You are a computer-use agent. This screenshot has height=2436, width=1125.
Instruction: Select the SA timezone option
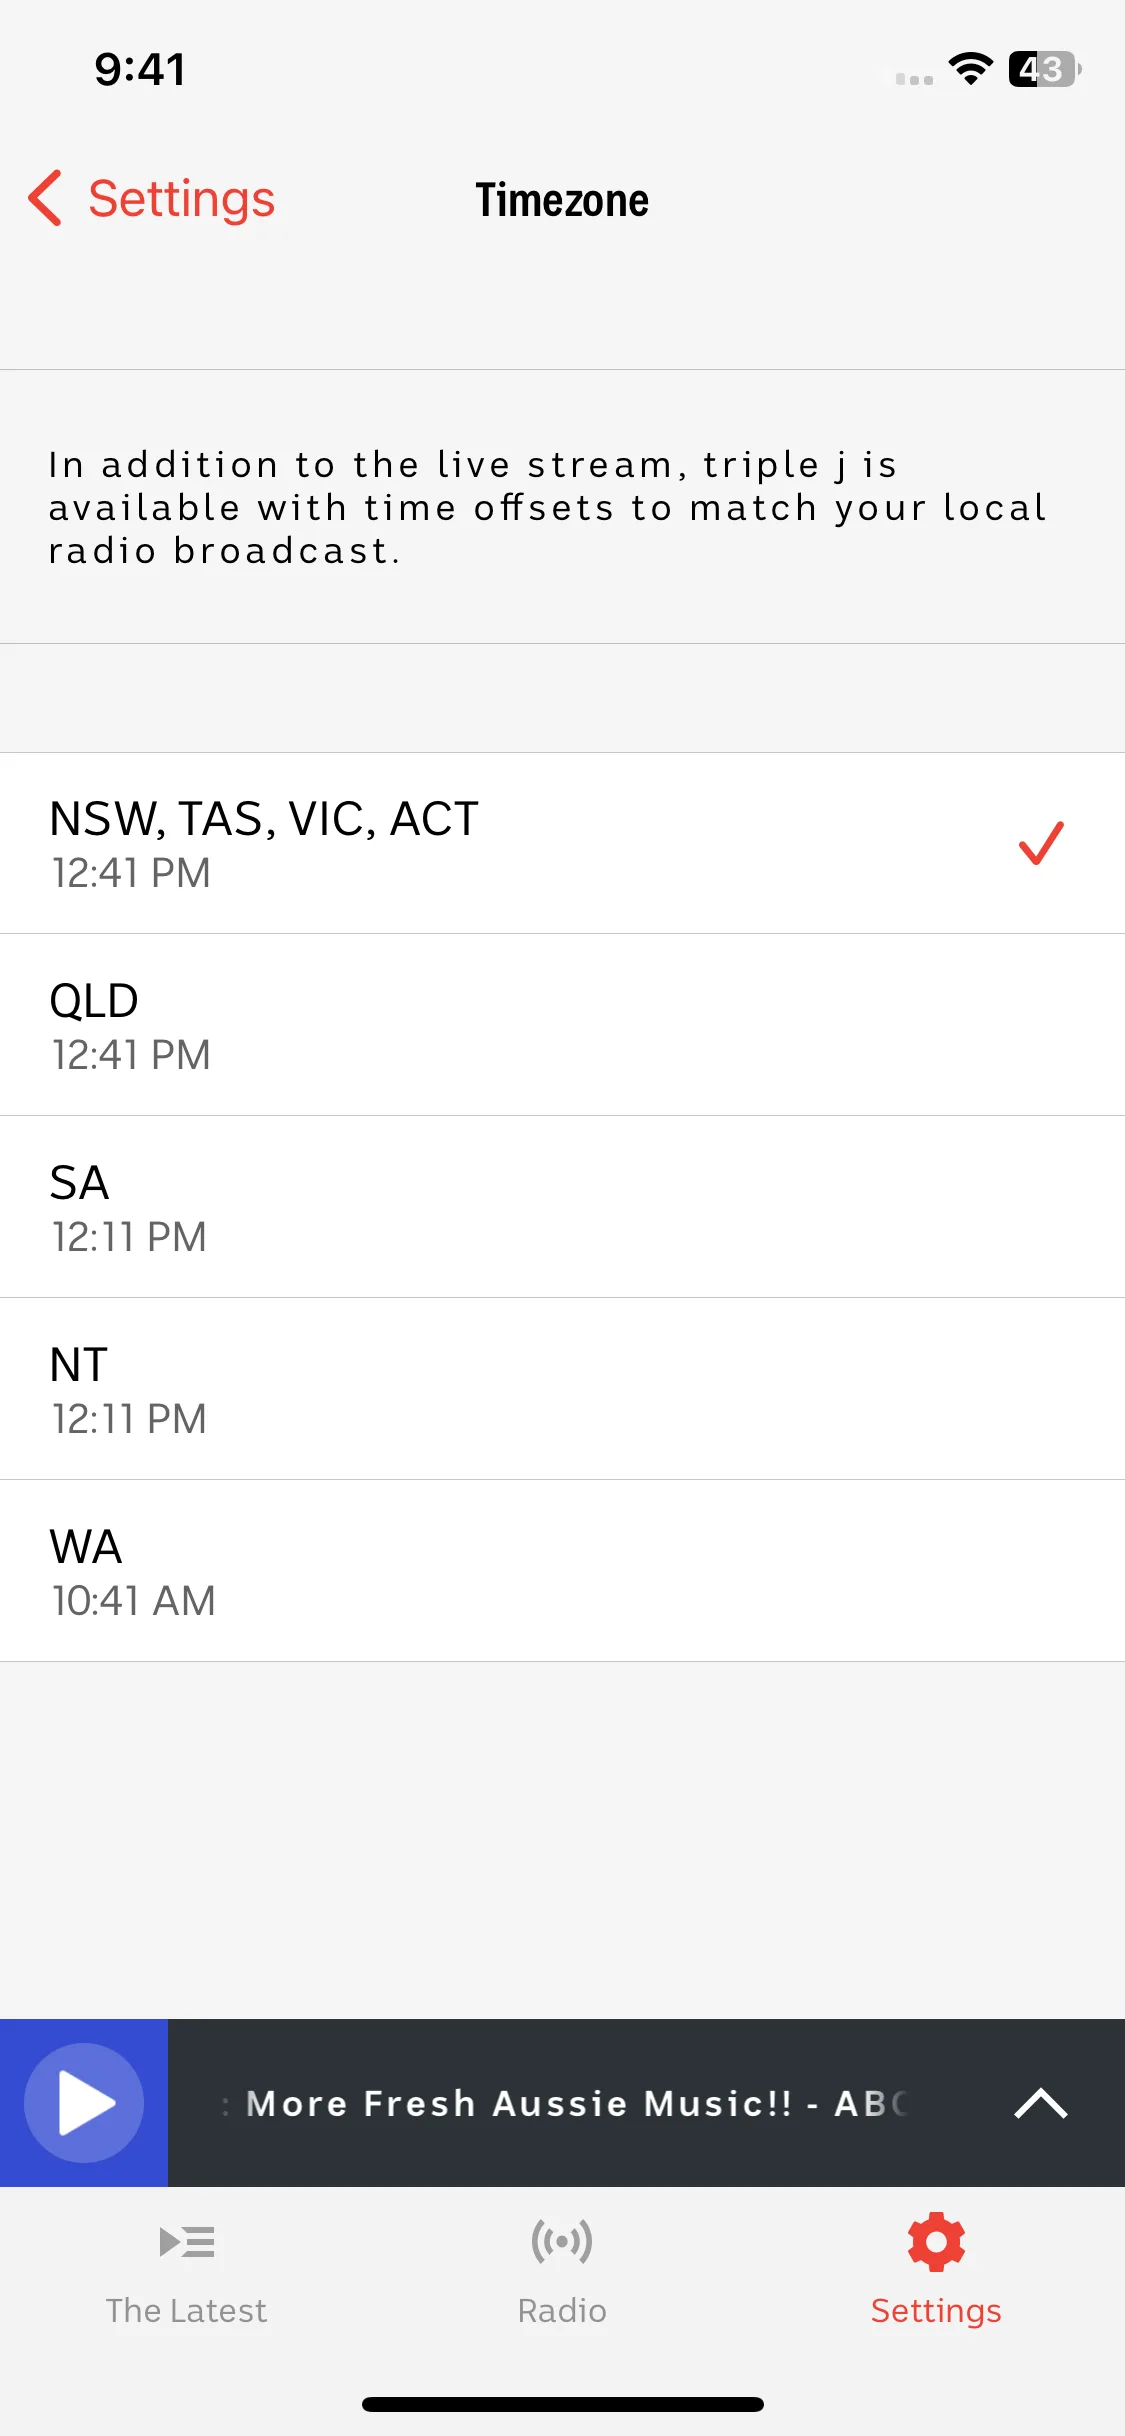562,1207
